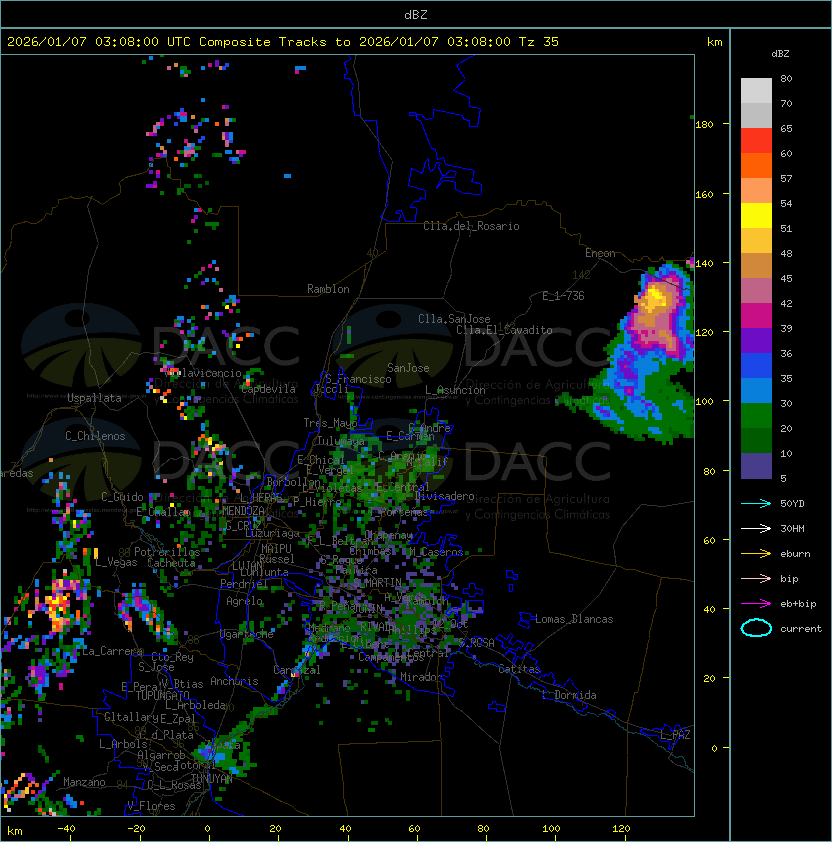Click the 'Tres_Mayo' place label
This screenshot has height=842, width=832.
[330, 423]
